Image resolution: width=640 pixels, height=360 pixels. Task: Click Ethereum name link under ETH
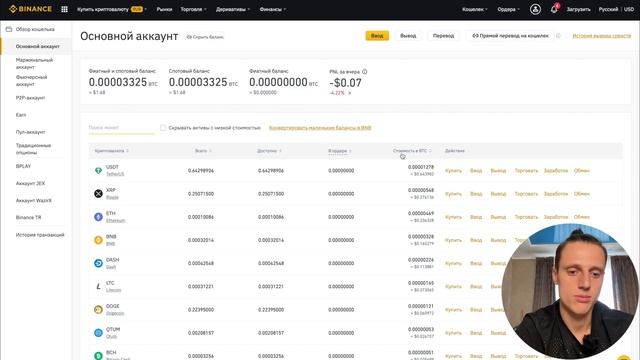[x=116, y=221]
